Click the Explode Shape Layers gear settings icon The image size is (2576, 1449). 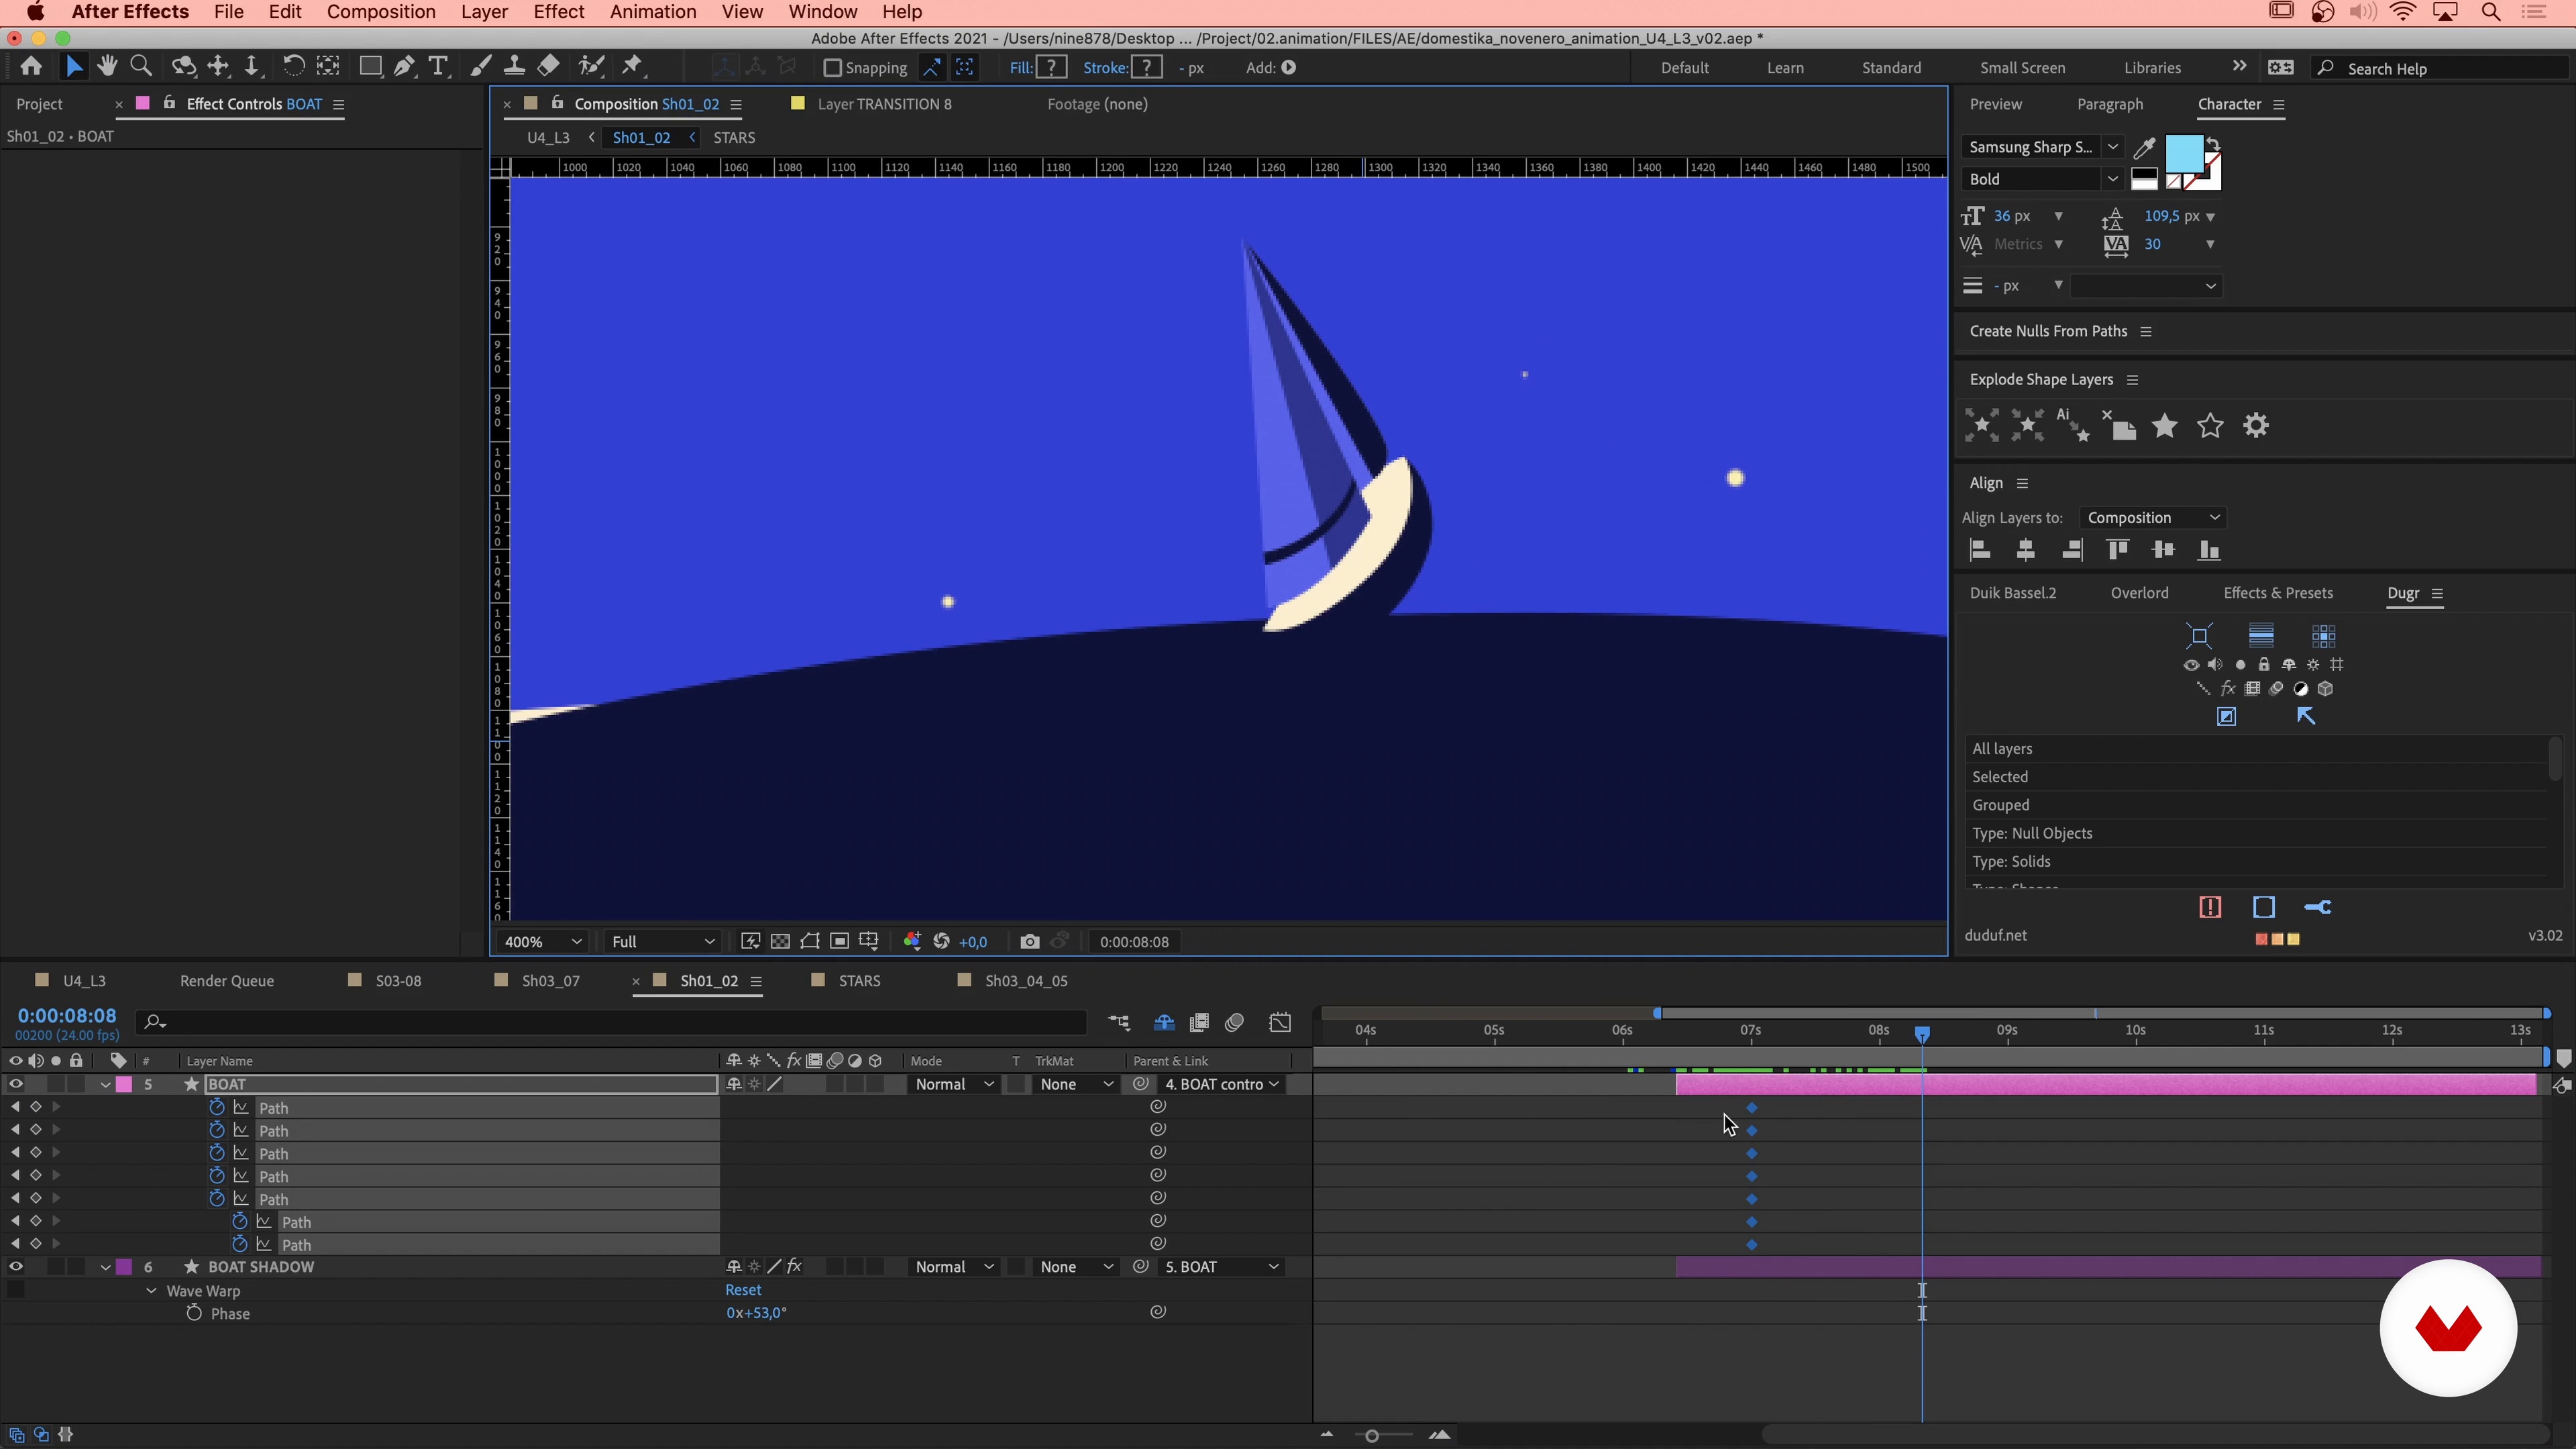(x=2256, y=426)
